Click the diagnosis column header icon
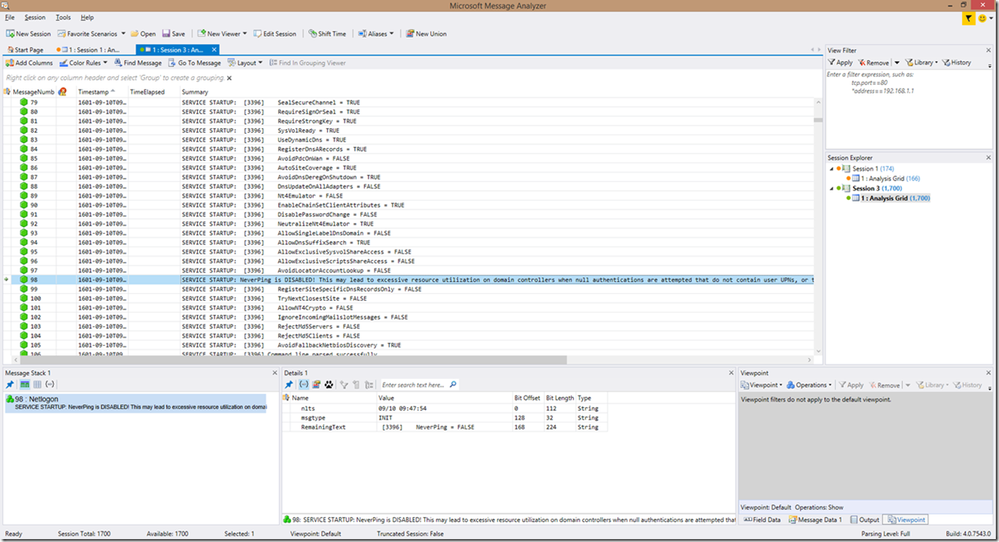The width and height of the screenshot is (999, 542). 62,92
